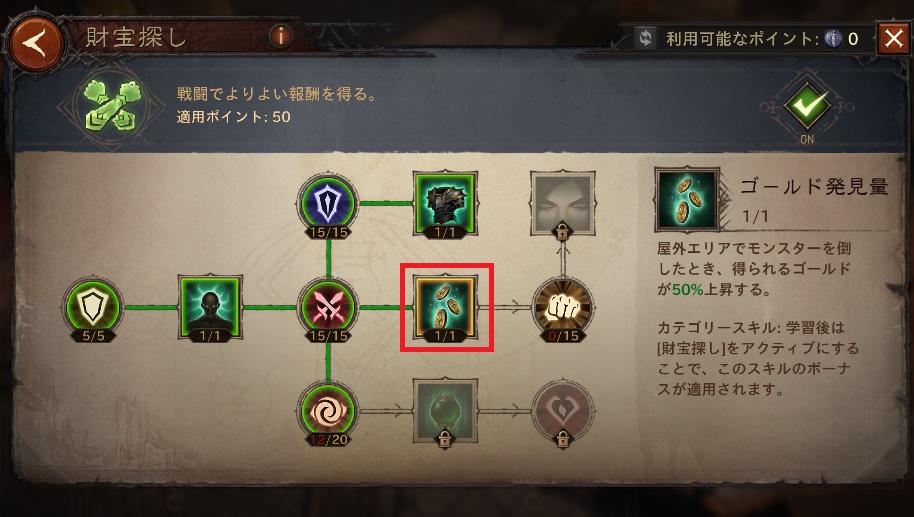The width and height of the screenshot is (914, 517).
Task: Select the locked green orb skill
Action: (x=445, y=412)
